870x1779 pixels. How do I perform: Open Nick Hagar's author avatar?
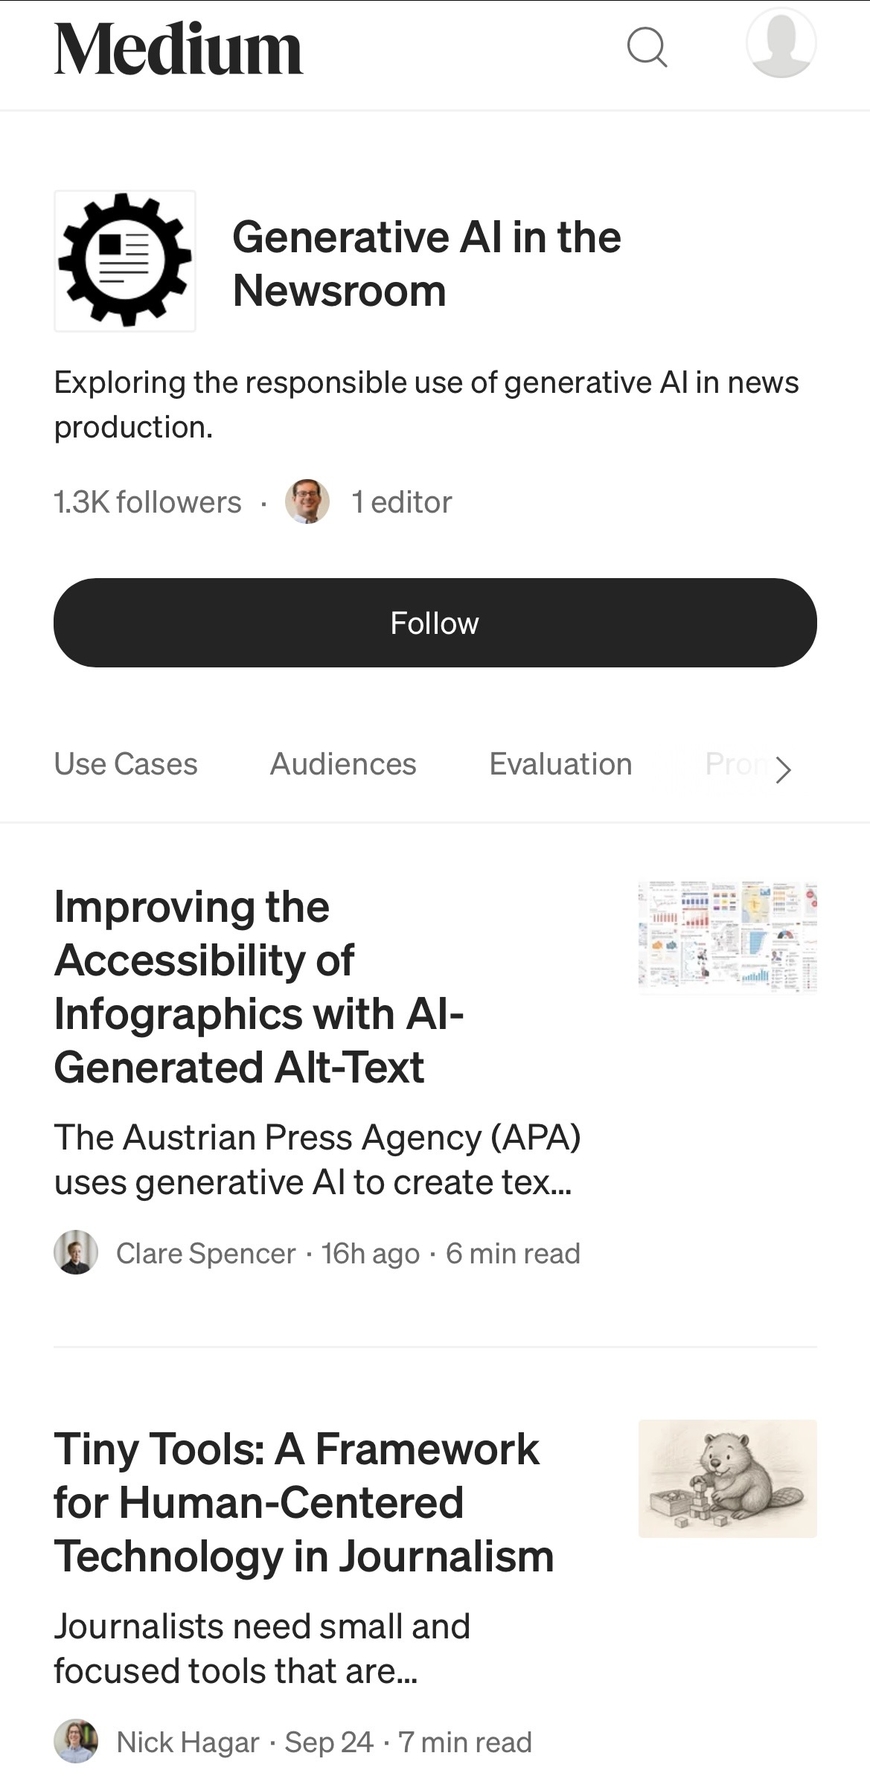pyautogui.click(x=76, y=1742)
